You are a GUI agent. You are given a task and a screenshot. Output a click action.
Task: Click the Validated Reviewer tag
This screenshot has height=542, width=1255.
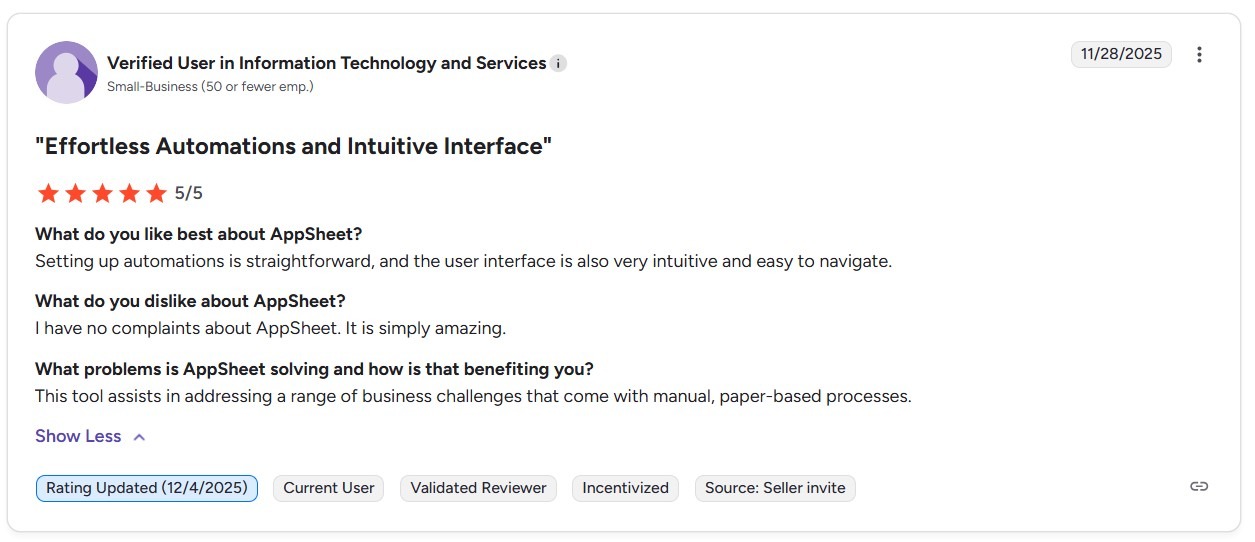tap(478, 488)
